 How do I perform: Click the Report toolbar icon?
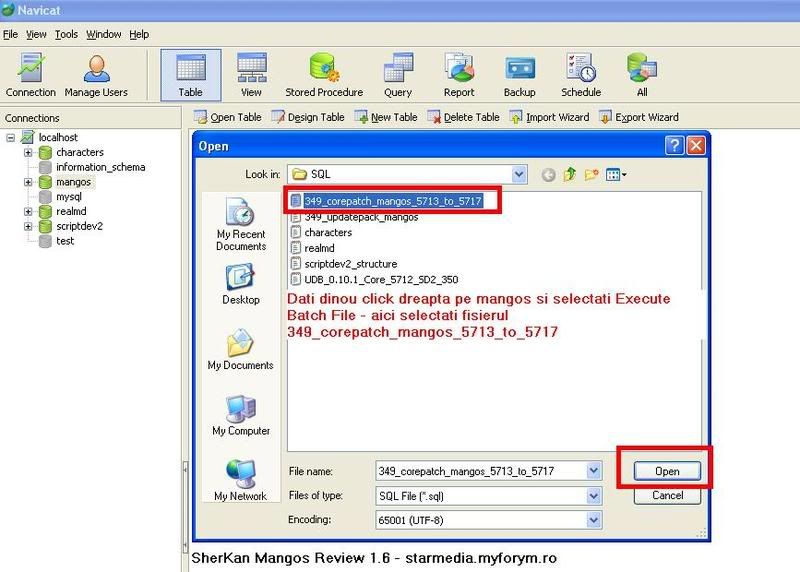pyautogui.click(x=459, y=75)
